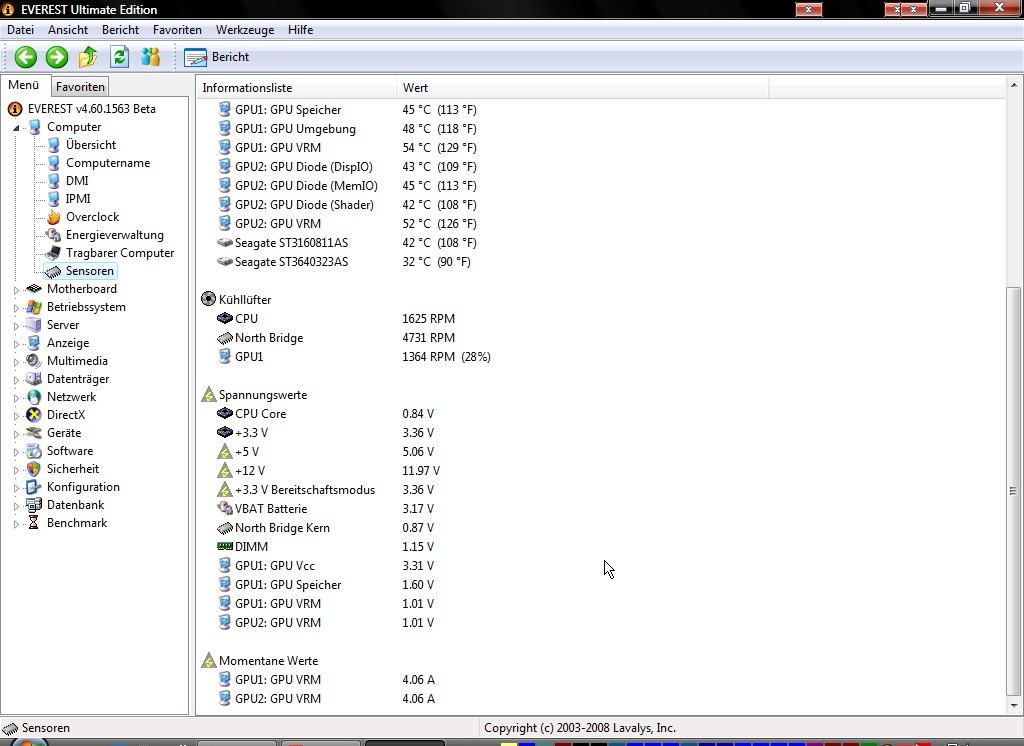The image size is (1024, 746).
Task: Click the North Bridge fan chip icon
Action: (x=225, y=338)
